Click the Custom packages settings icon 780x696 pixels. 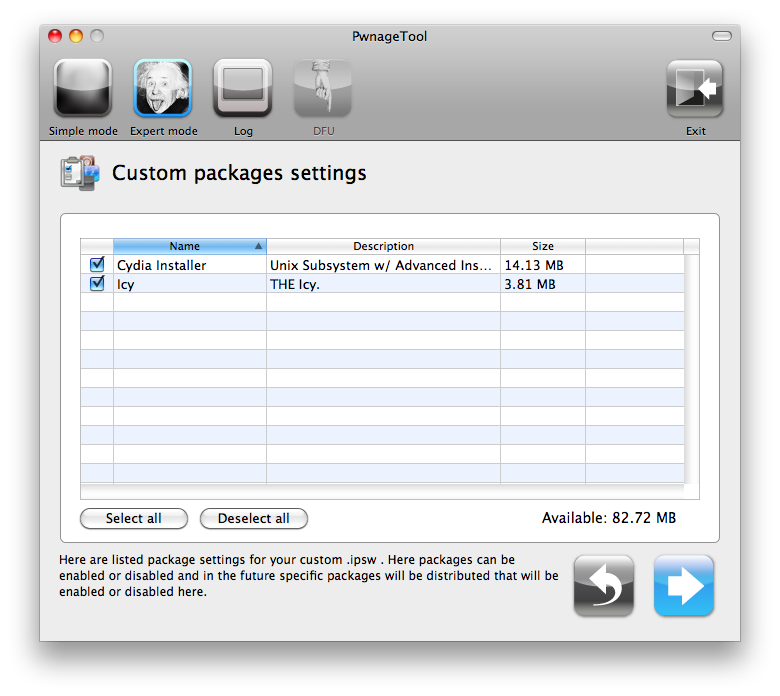point(80,173)
